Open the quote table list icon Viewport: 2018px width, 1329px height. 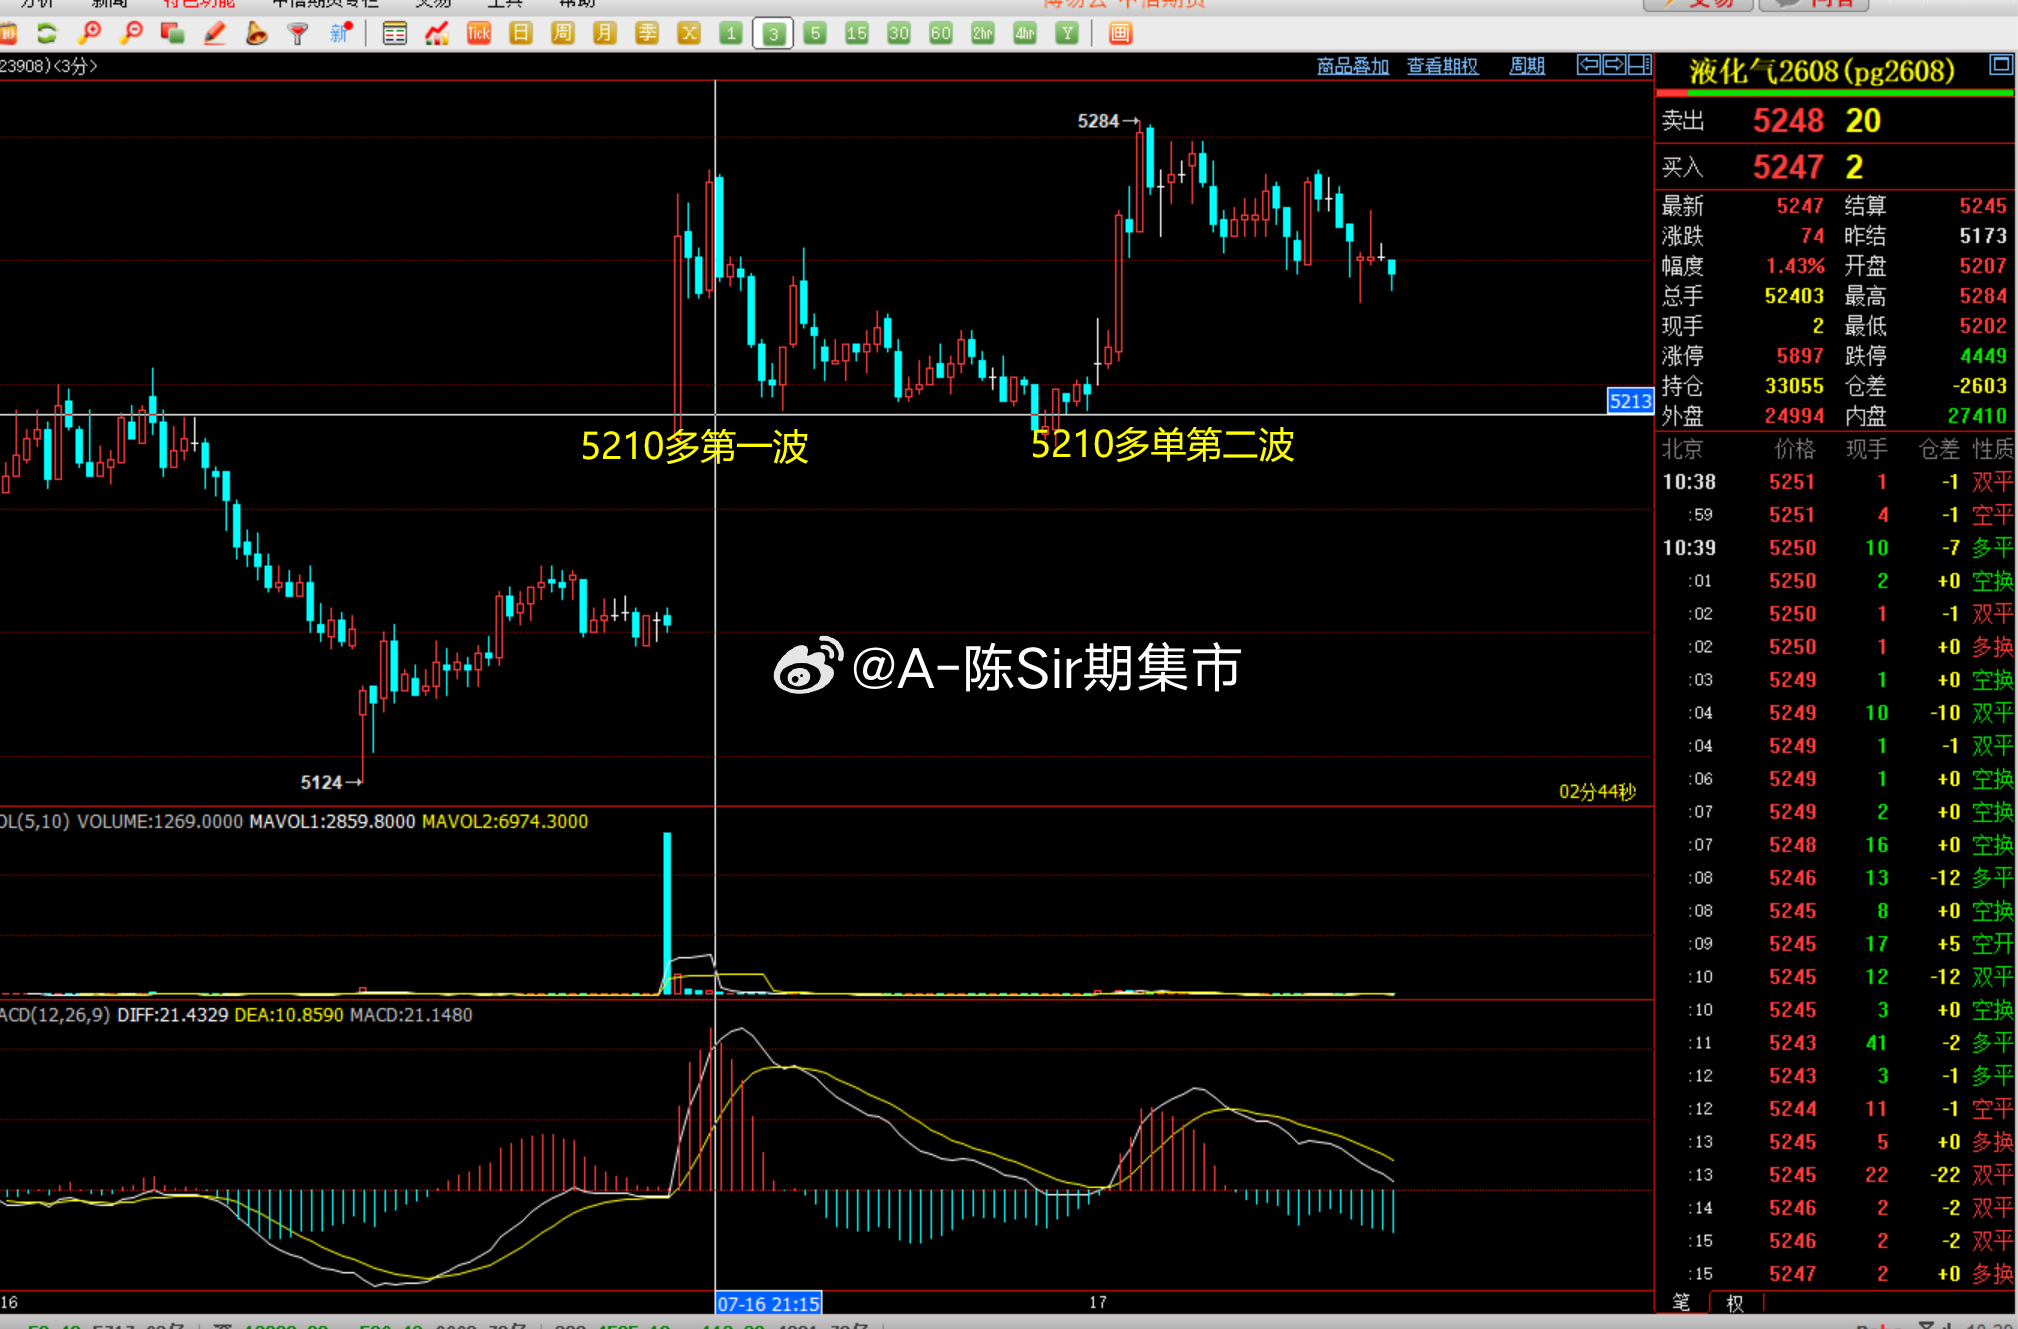395,34
